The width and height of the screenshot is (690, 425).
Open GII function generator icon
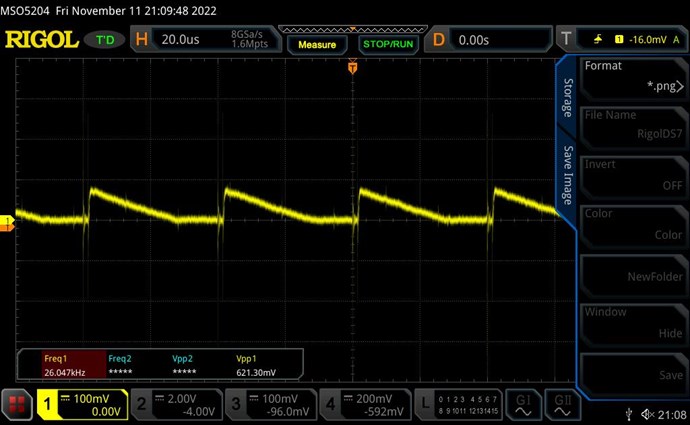562,405
